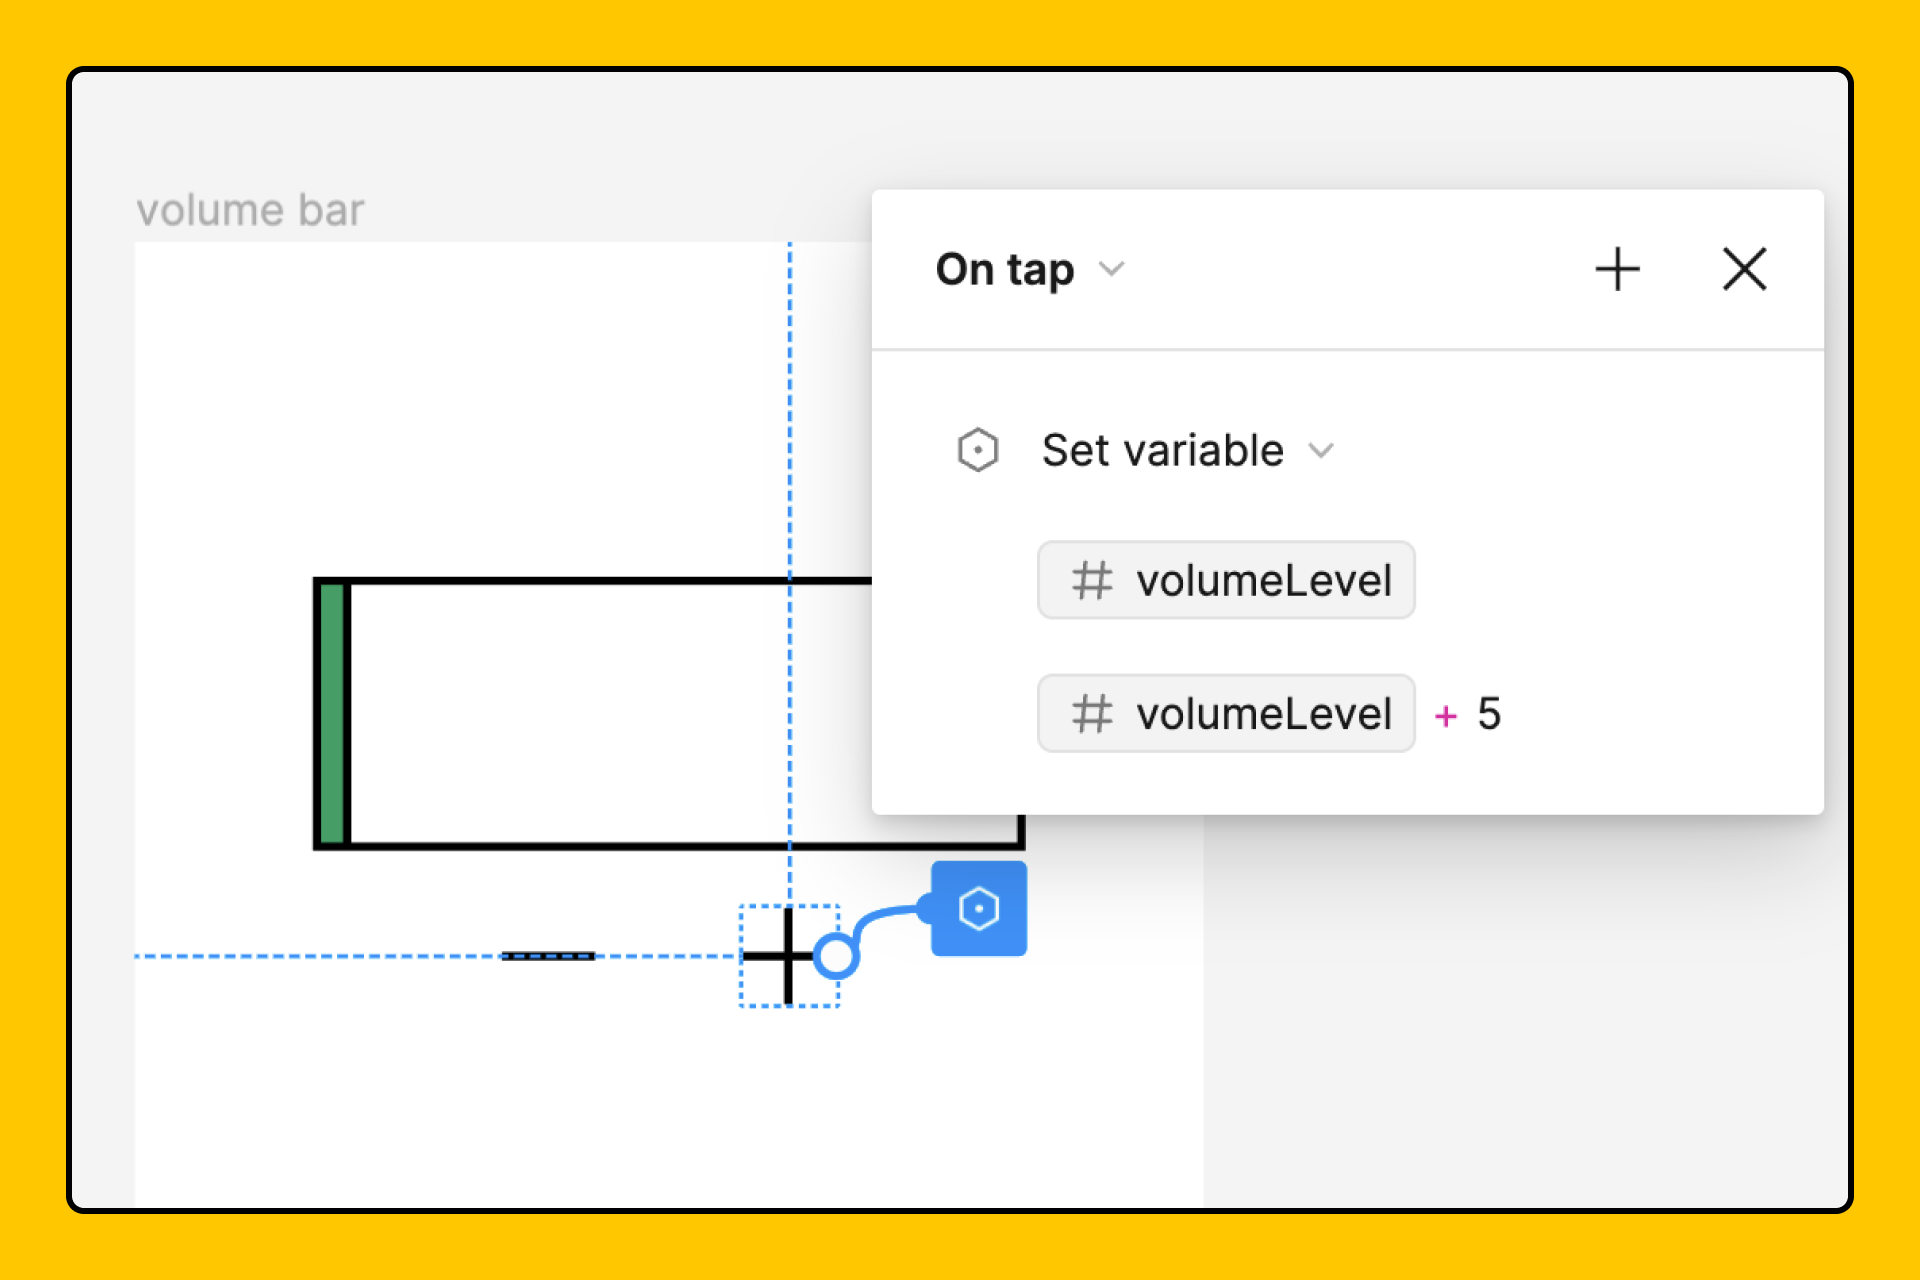1920x1280 pixels.
Task: Click the pink plus operator before the 5
Action: point(1446,715)
